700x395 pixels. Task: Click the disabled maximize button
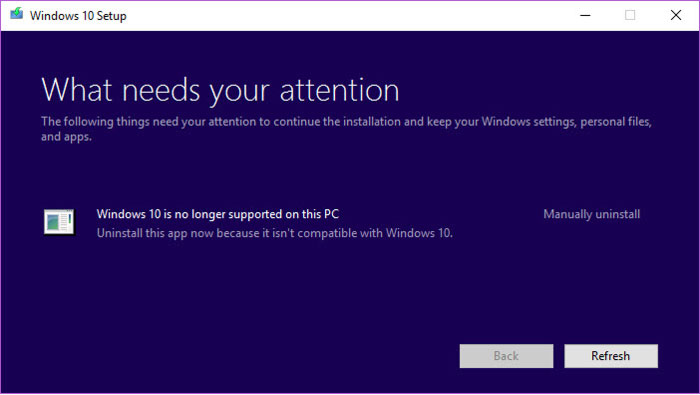pos(630,15)
